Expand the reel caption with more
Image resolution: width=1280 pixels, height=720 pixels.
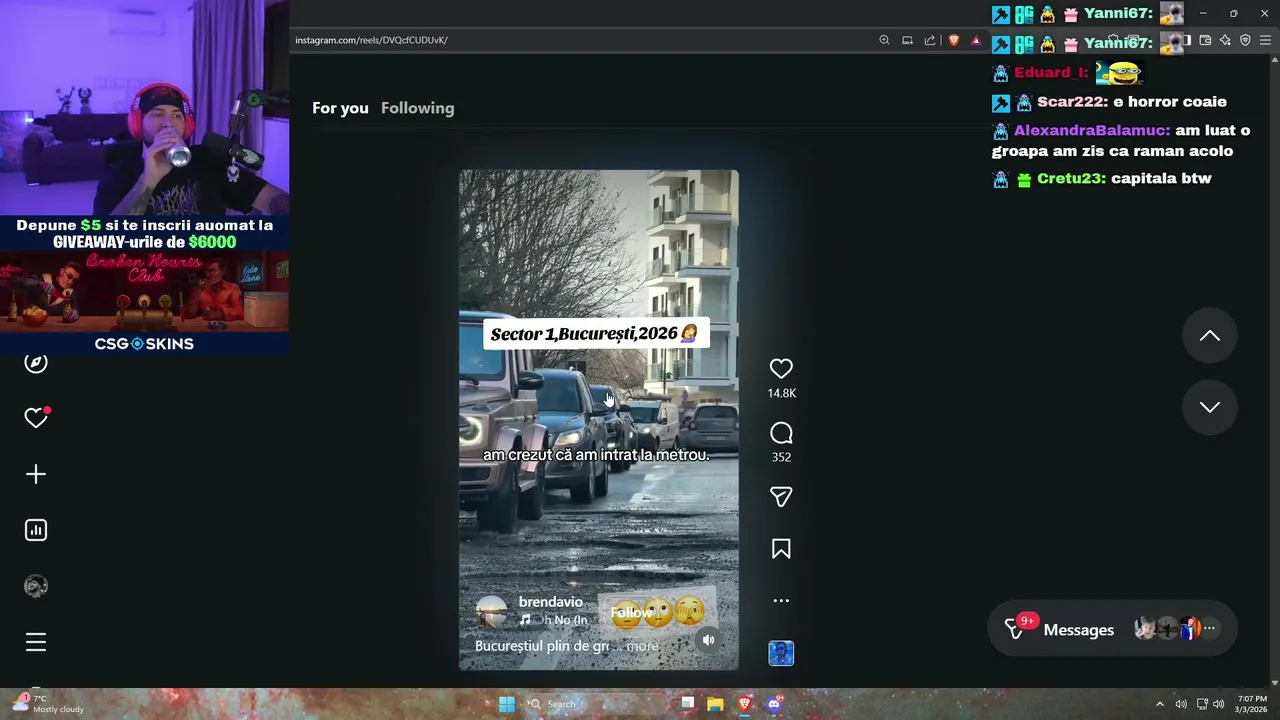(x=642, y=646)
